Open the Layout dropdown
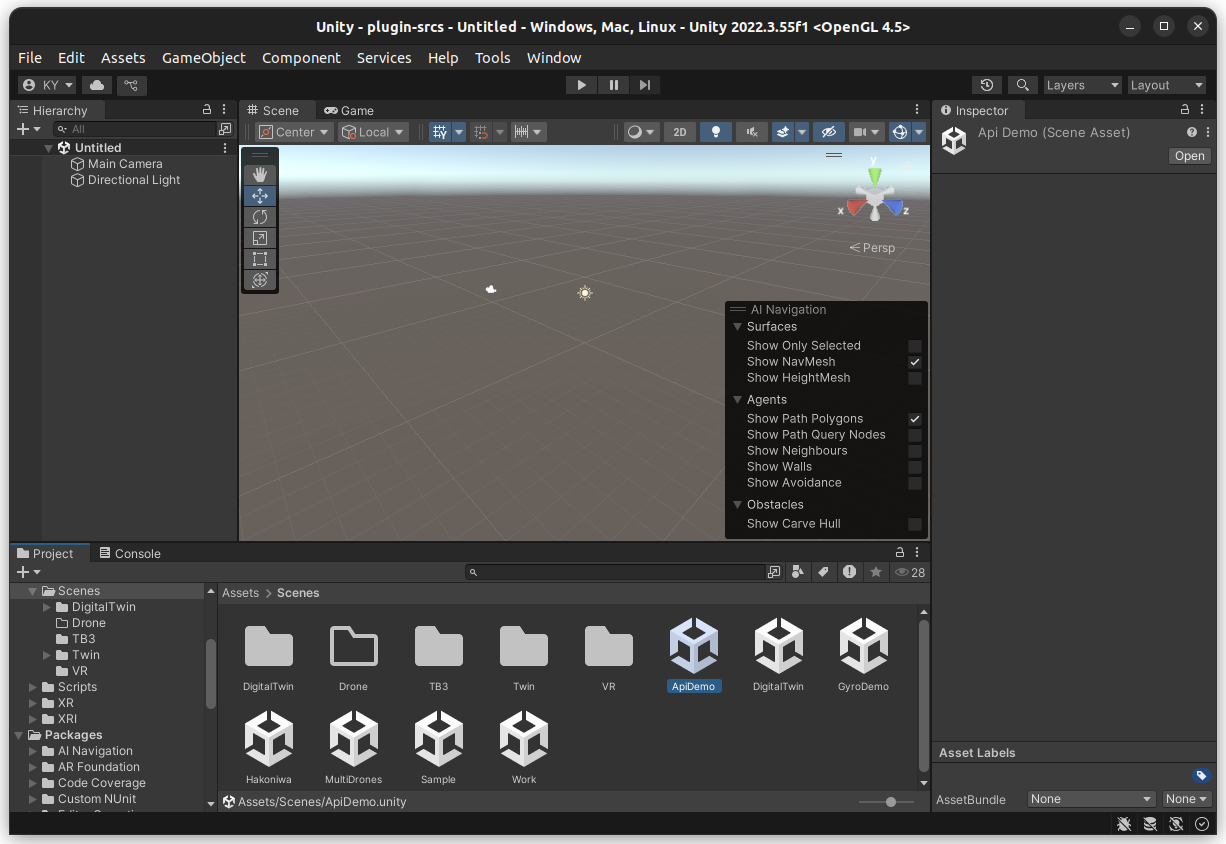Image resolution: width=1226 pixels, height=844 pixels. tap(1166, 85)
